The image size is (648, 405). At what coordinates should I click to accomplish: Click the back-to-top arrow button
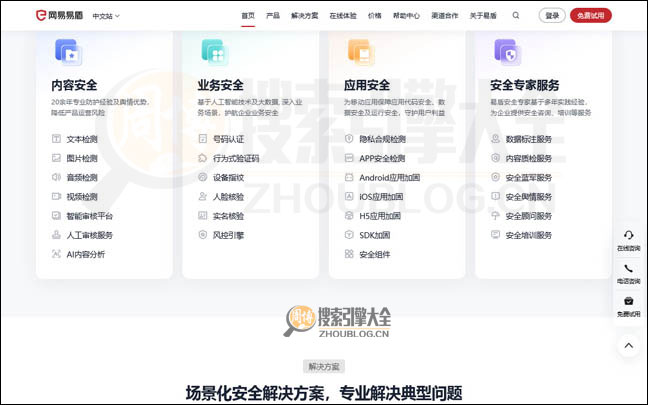[x=629, y=345]
